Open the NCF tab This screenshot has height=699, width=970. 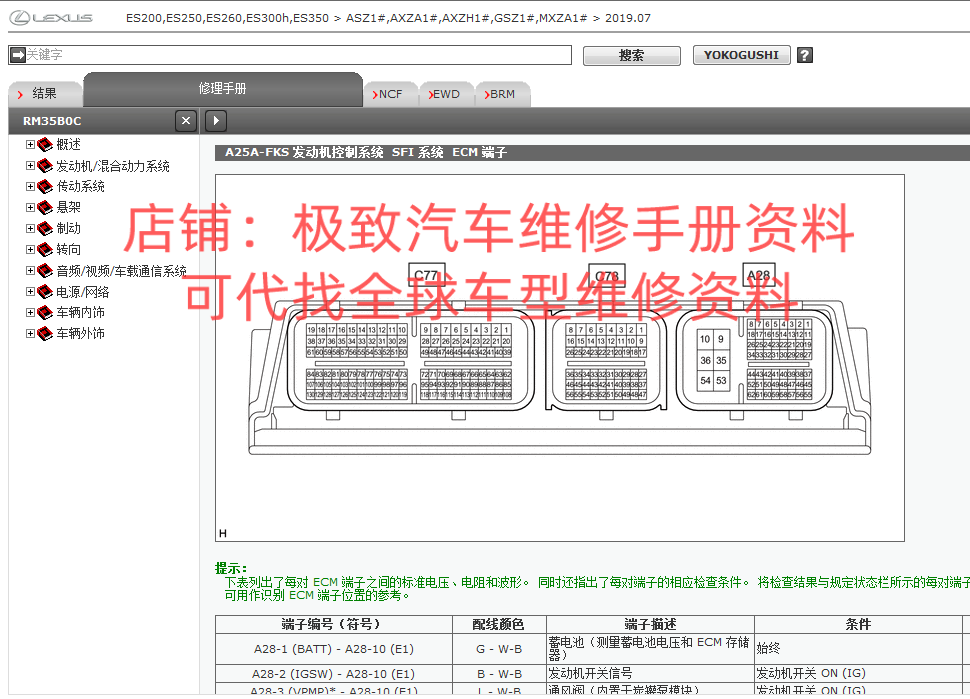tap(390, 94)
